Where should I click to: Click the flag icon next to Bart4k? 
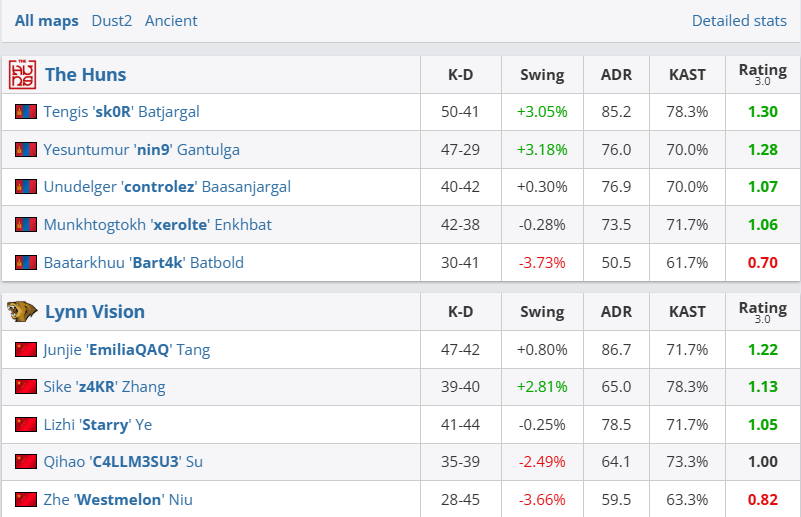[x=26, y=263]
